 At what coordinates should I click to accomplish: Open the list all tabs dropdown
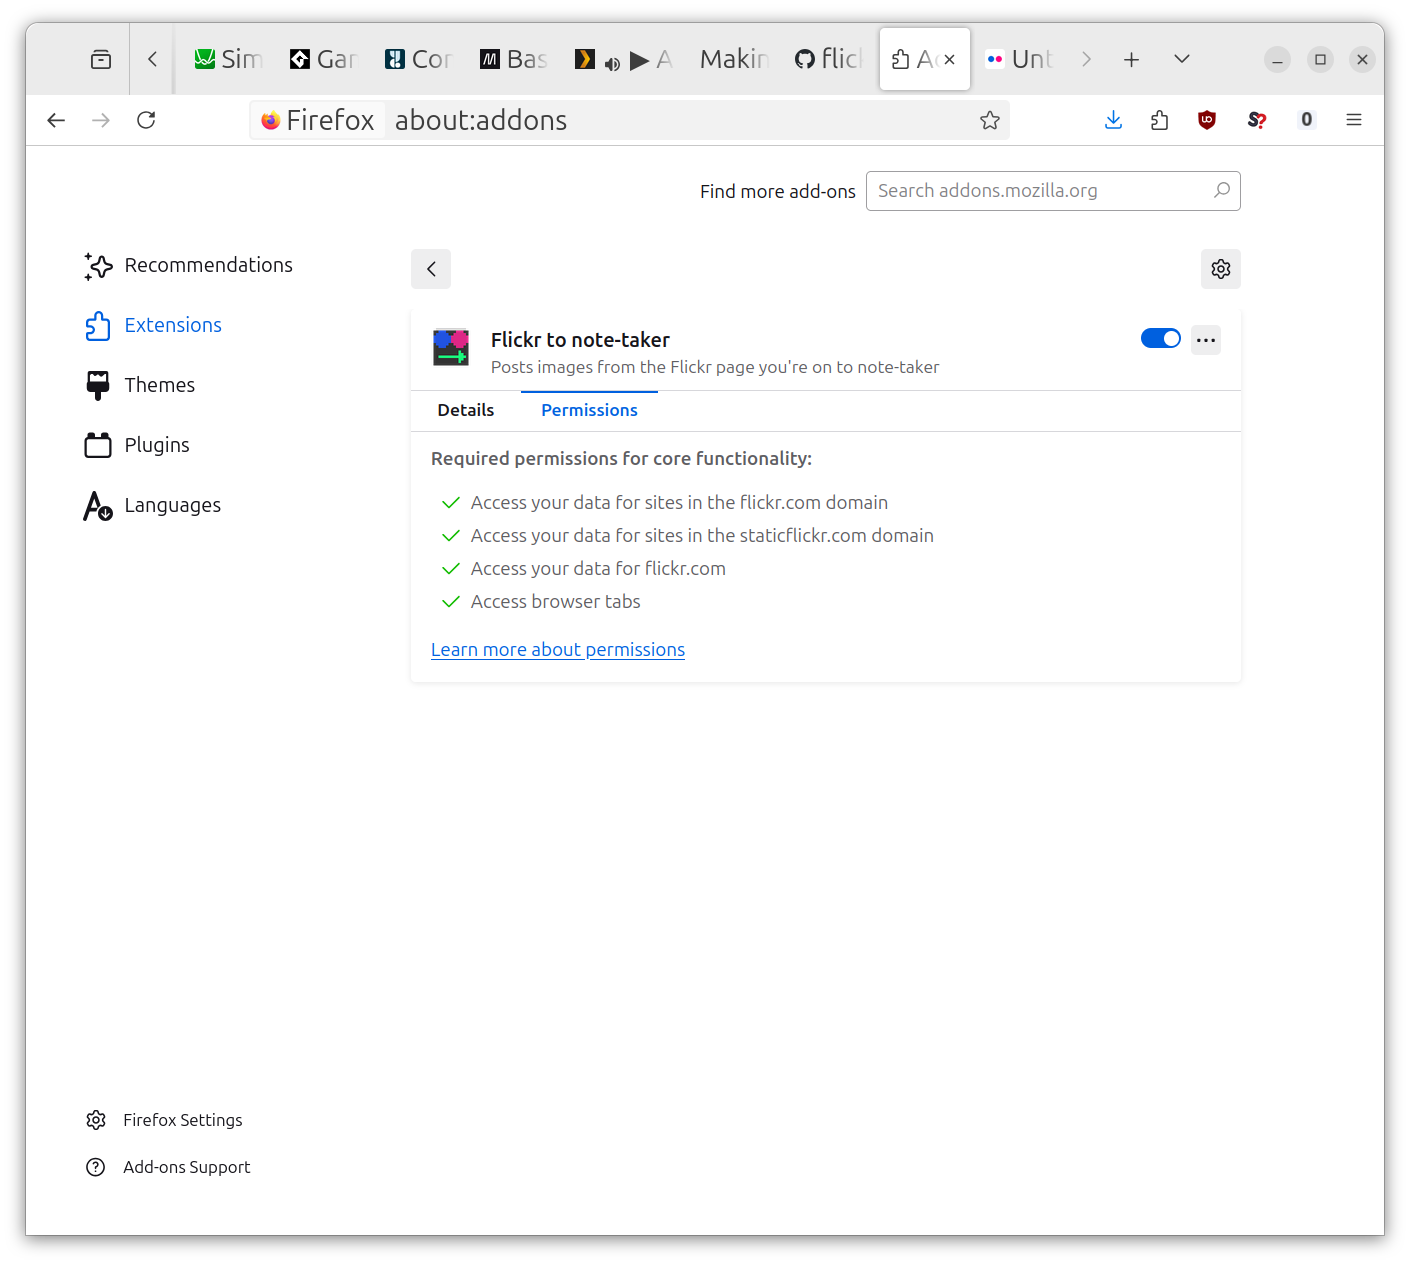(1181, 58)
